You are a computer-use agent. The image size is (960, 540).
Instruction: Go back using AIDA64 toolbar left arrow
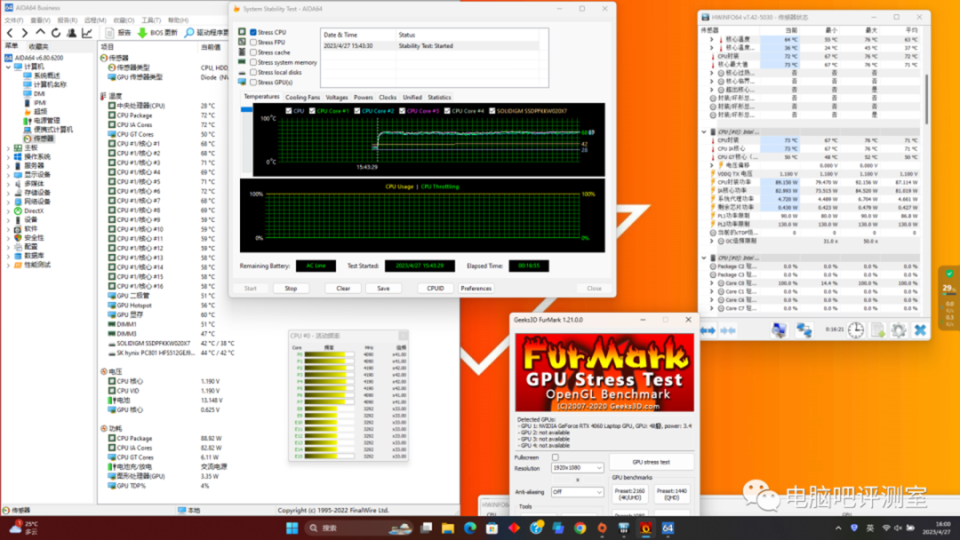coord(10,33)
